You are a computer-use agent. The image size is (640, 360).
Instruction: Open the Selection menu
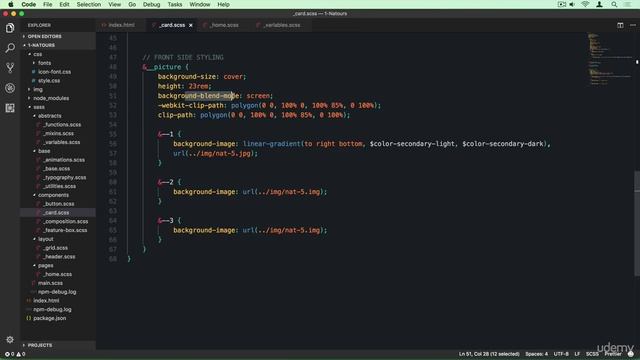(89, 4)
